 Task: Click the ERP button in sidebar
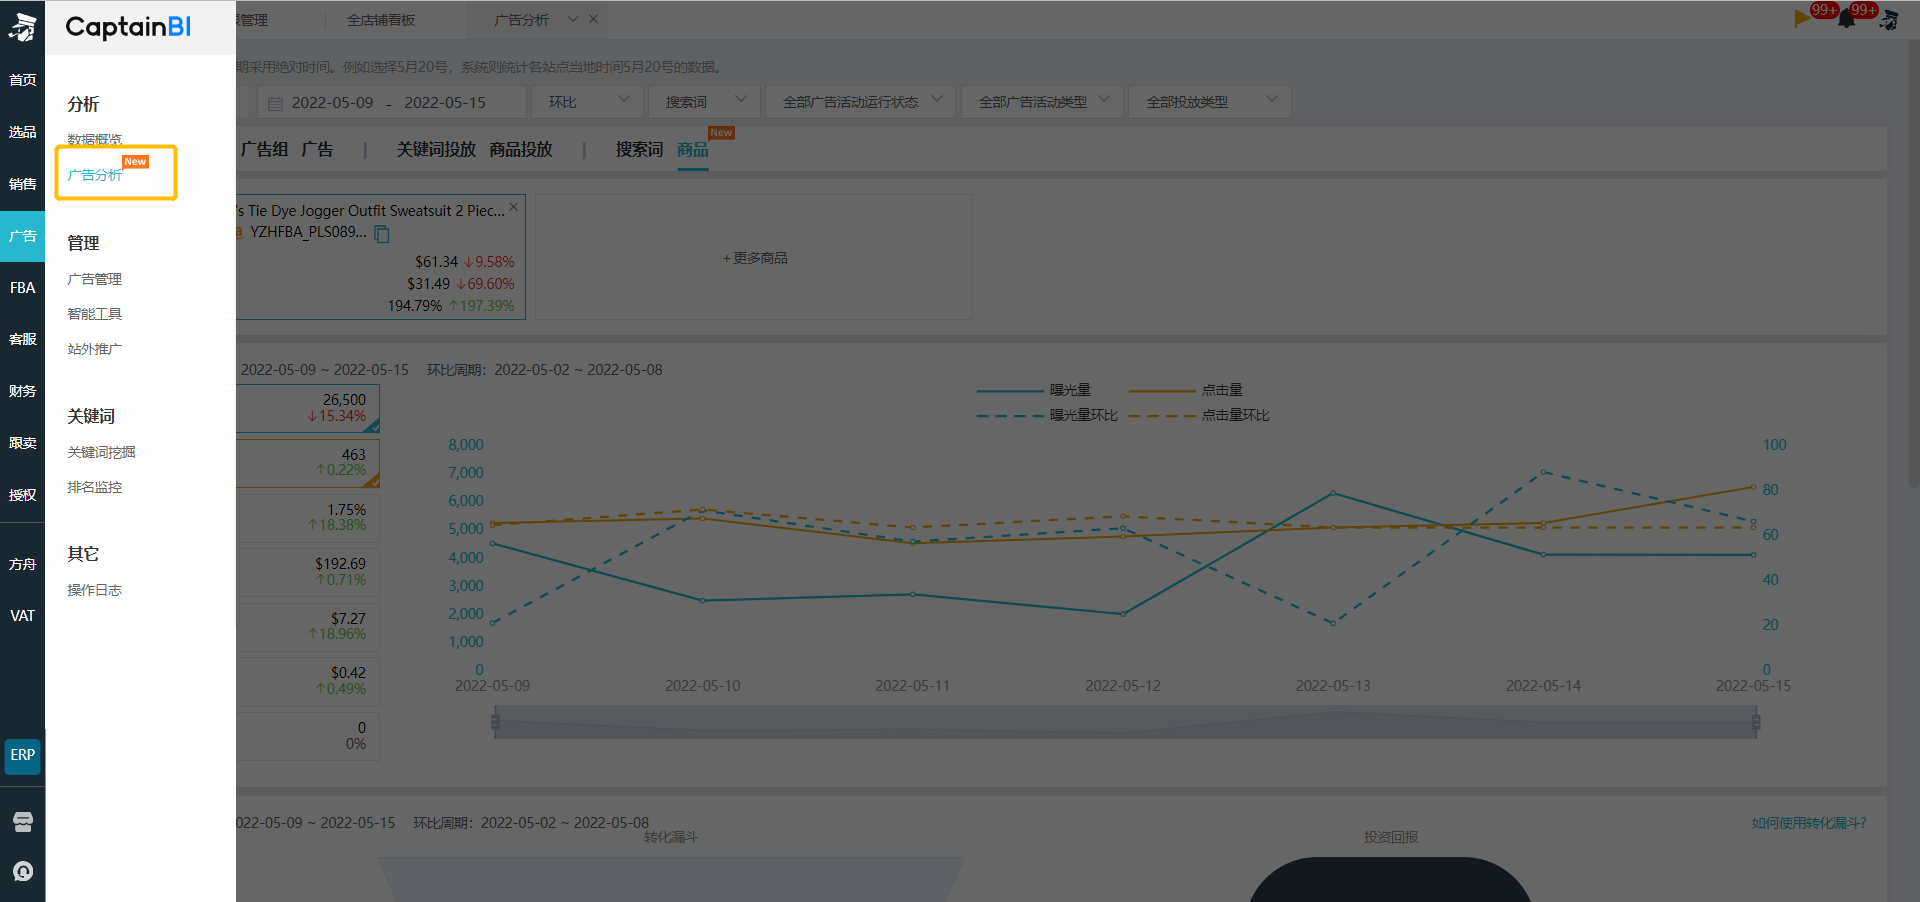click(23, 755)
